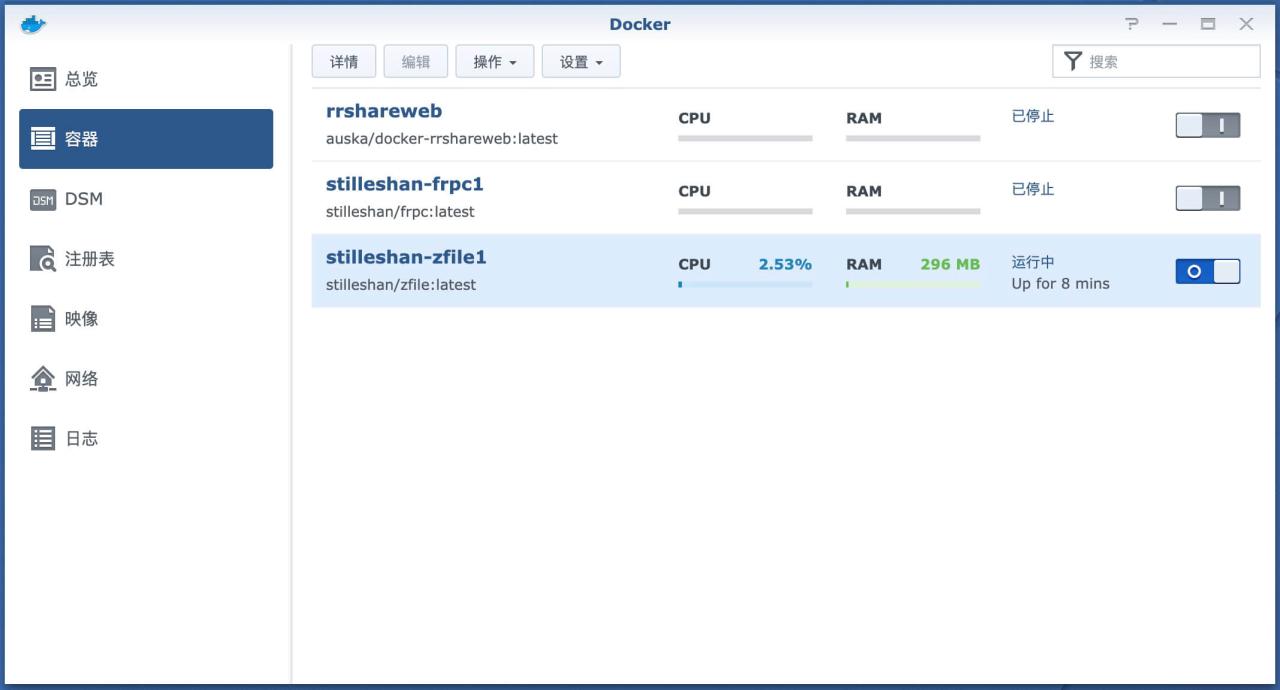Screen dimensions: 1280x690
Task: Click inside the 搜索 (Search) input field
Action: 1160,61
